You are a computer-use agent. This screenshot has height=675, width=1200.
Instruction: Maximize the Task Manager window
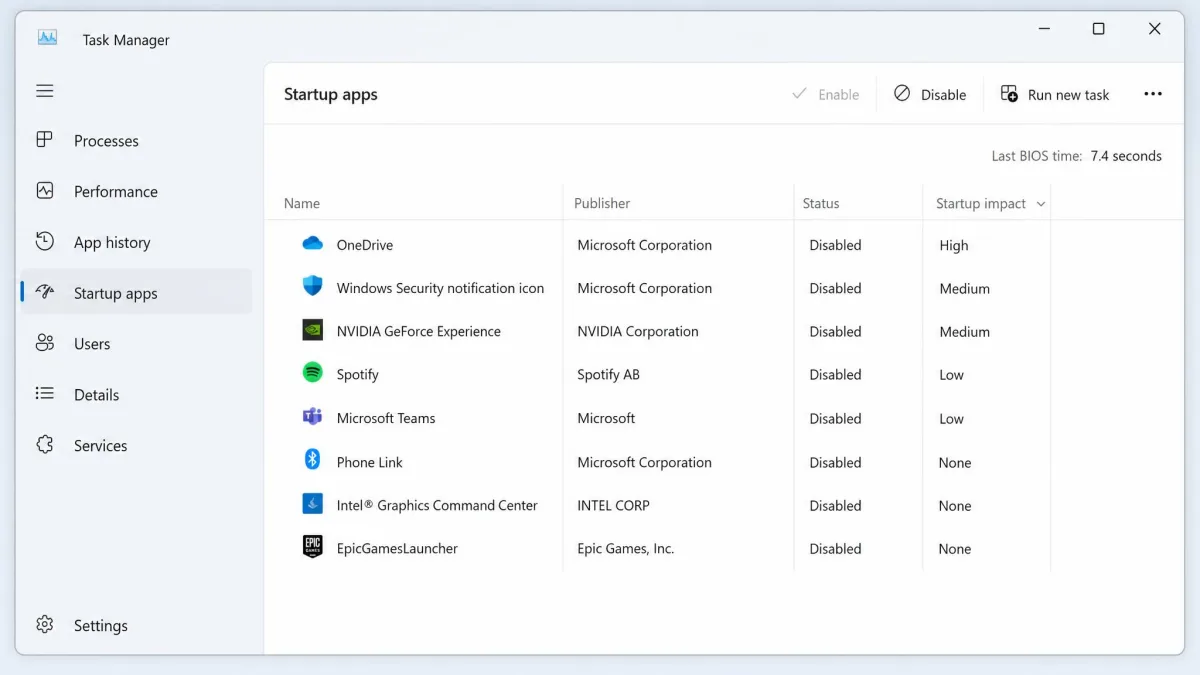1098,29
